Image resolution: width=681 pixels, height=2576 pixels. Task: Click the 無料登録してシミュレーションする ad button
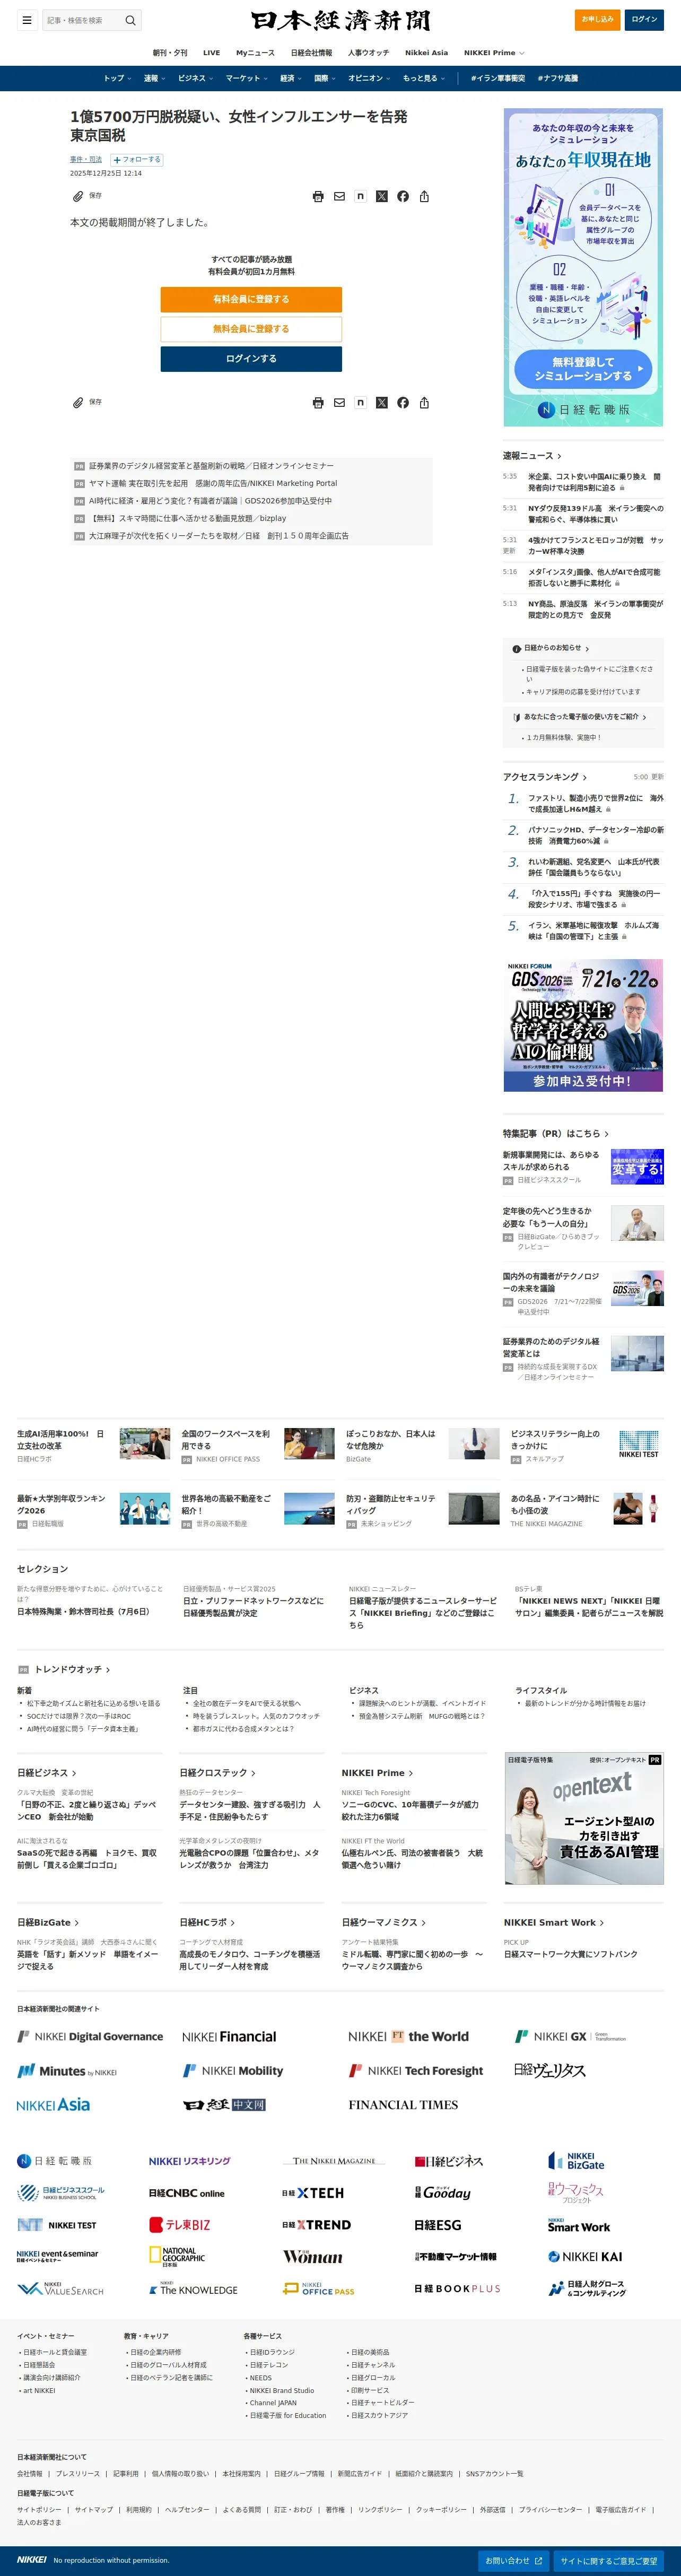583,369
